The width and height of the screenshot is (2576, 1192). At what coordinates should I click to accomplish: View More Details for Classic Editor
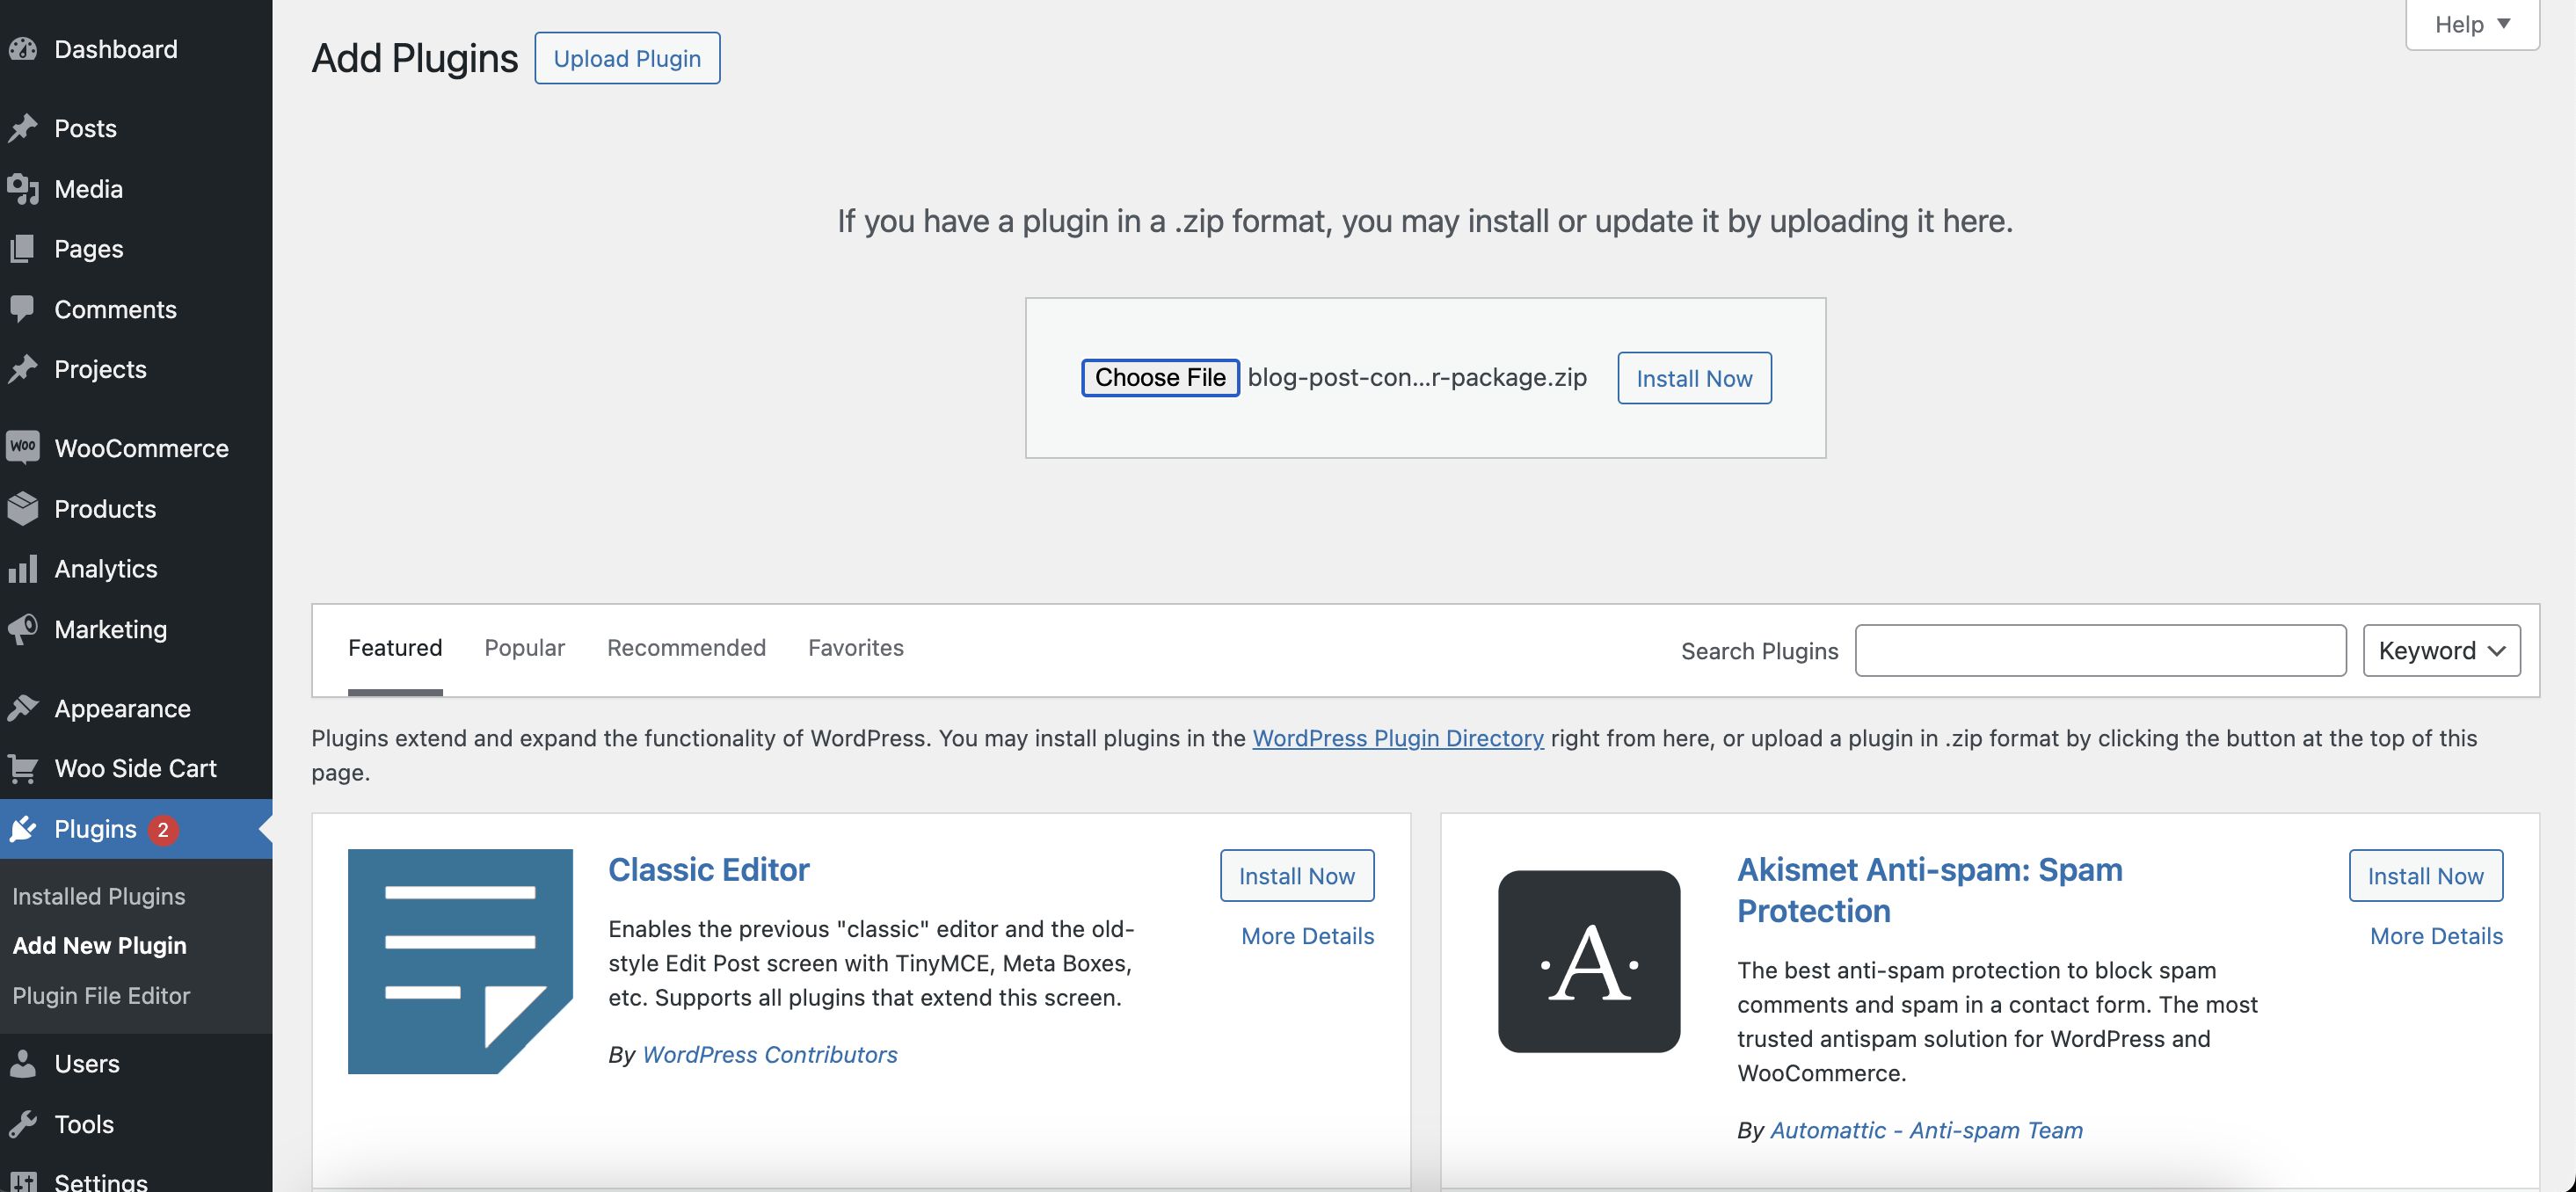(x=1308, y=935)
